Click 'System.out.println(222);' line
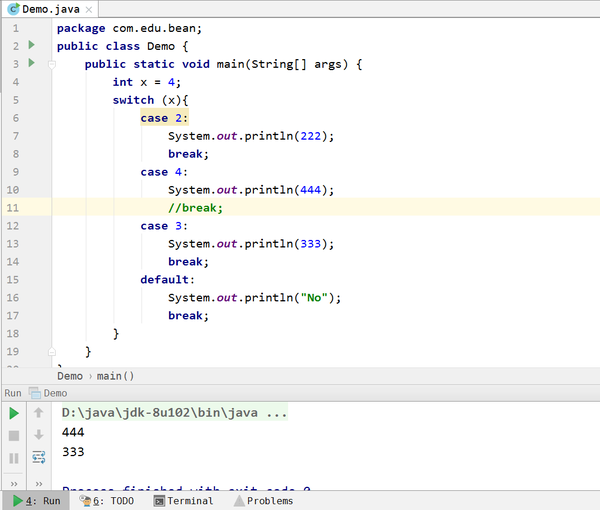The image size is (600, 510). pyautogui.click(x=251, y=136)
